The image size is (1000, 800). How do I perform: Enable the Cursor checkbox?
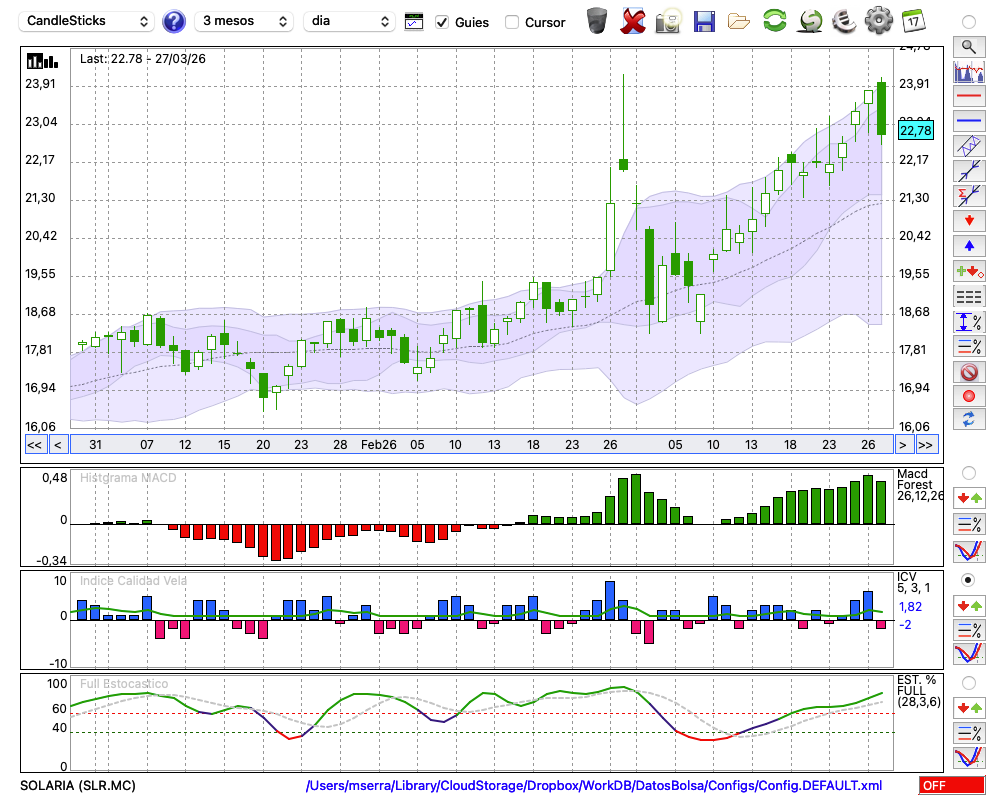tap(512, 22)
